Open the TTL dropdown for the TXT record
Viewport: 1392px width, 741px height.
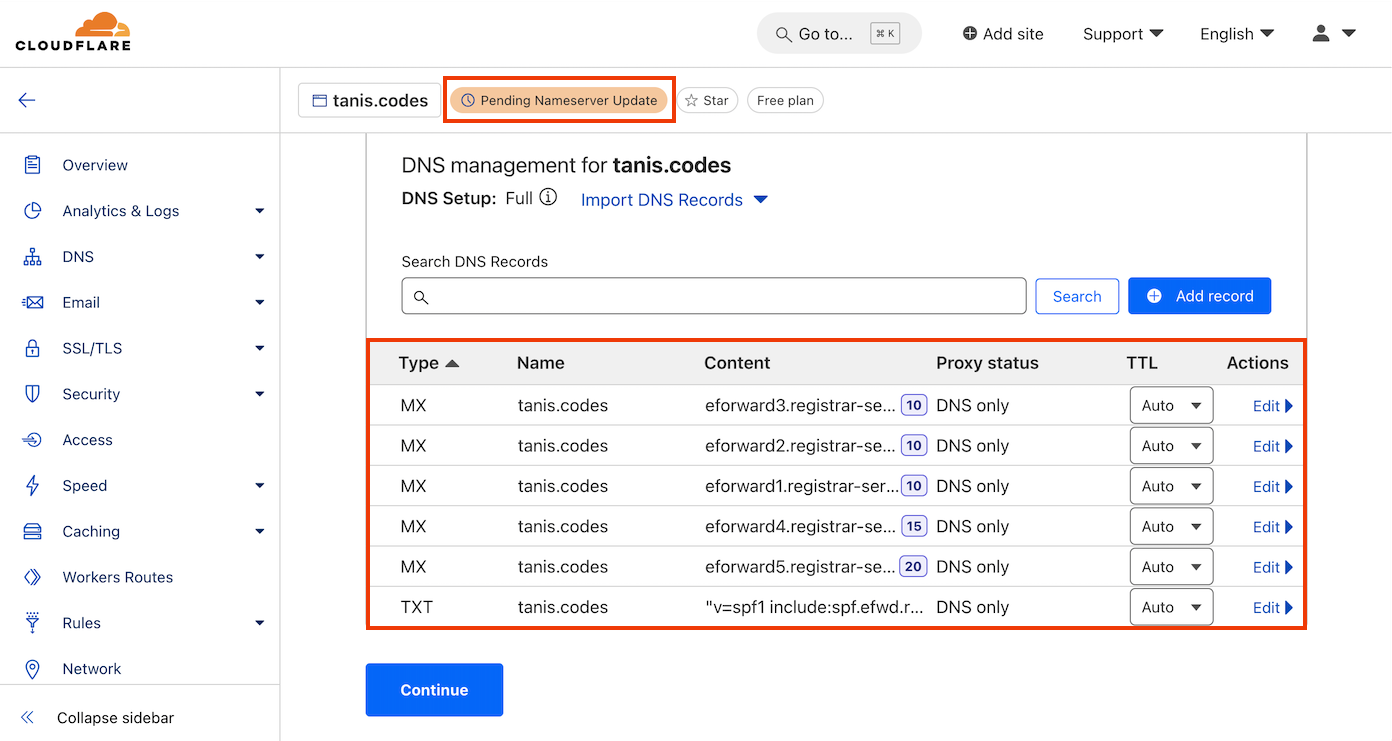1171,606
